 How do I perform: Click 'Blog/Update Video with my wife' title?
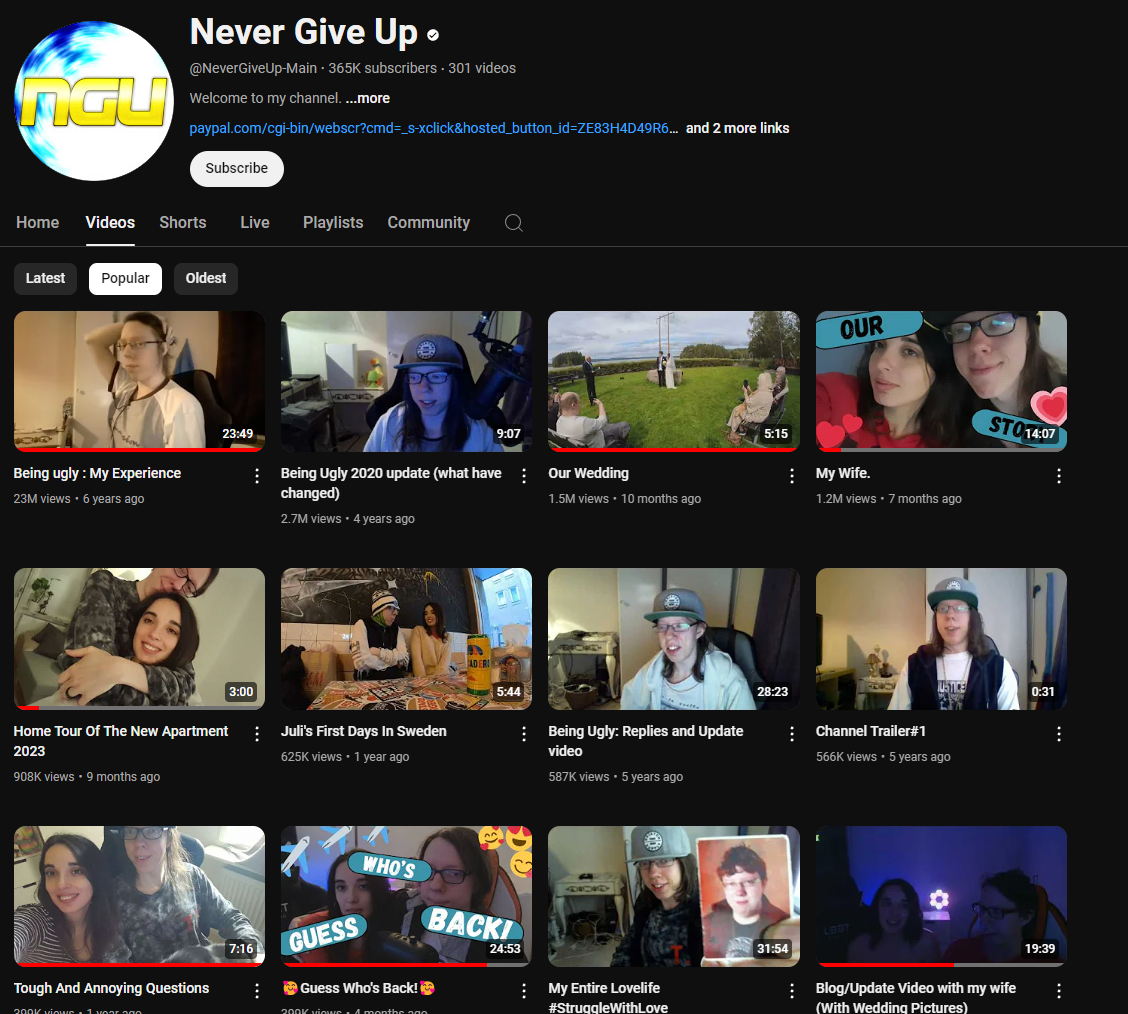point(916,997)
